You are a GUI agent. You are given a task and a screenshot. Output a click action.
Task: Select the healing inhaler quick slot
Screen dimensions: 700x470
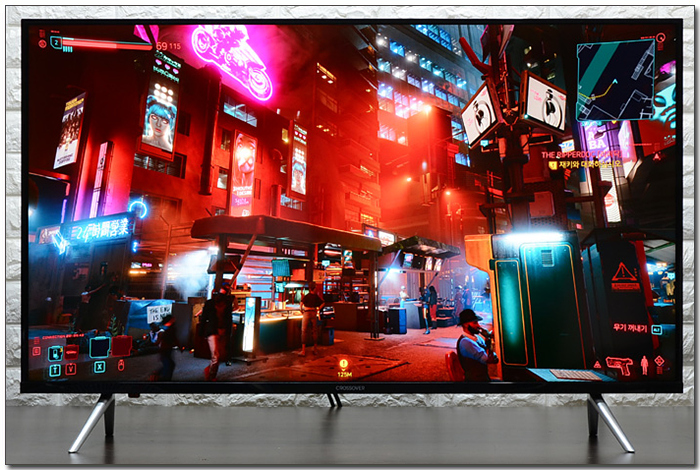coord(55,353)
